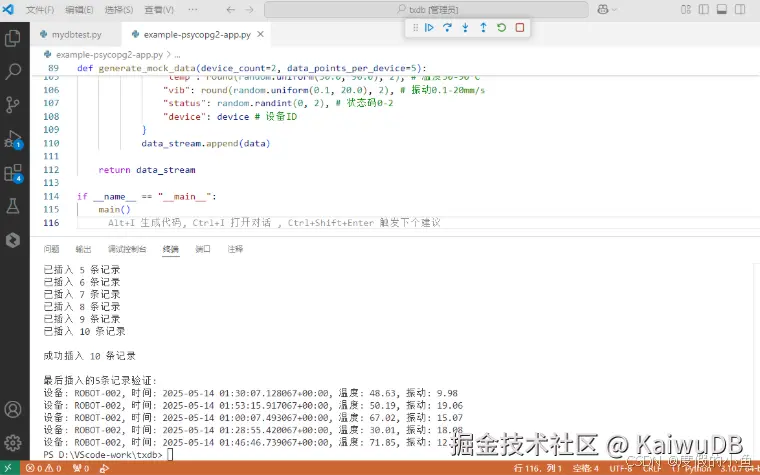
Task: Close the example-psycopg2-app.py tab
Action: click(260, 34)
